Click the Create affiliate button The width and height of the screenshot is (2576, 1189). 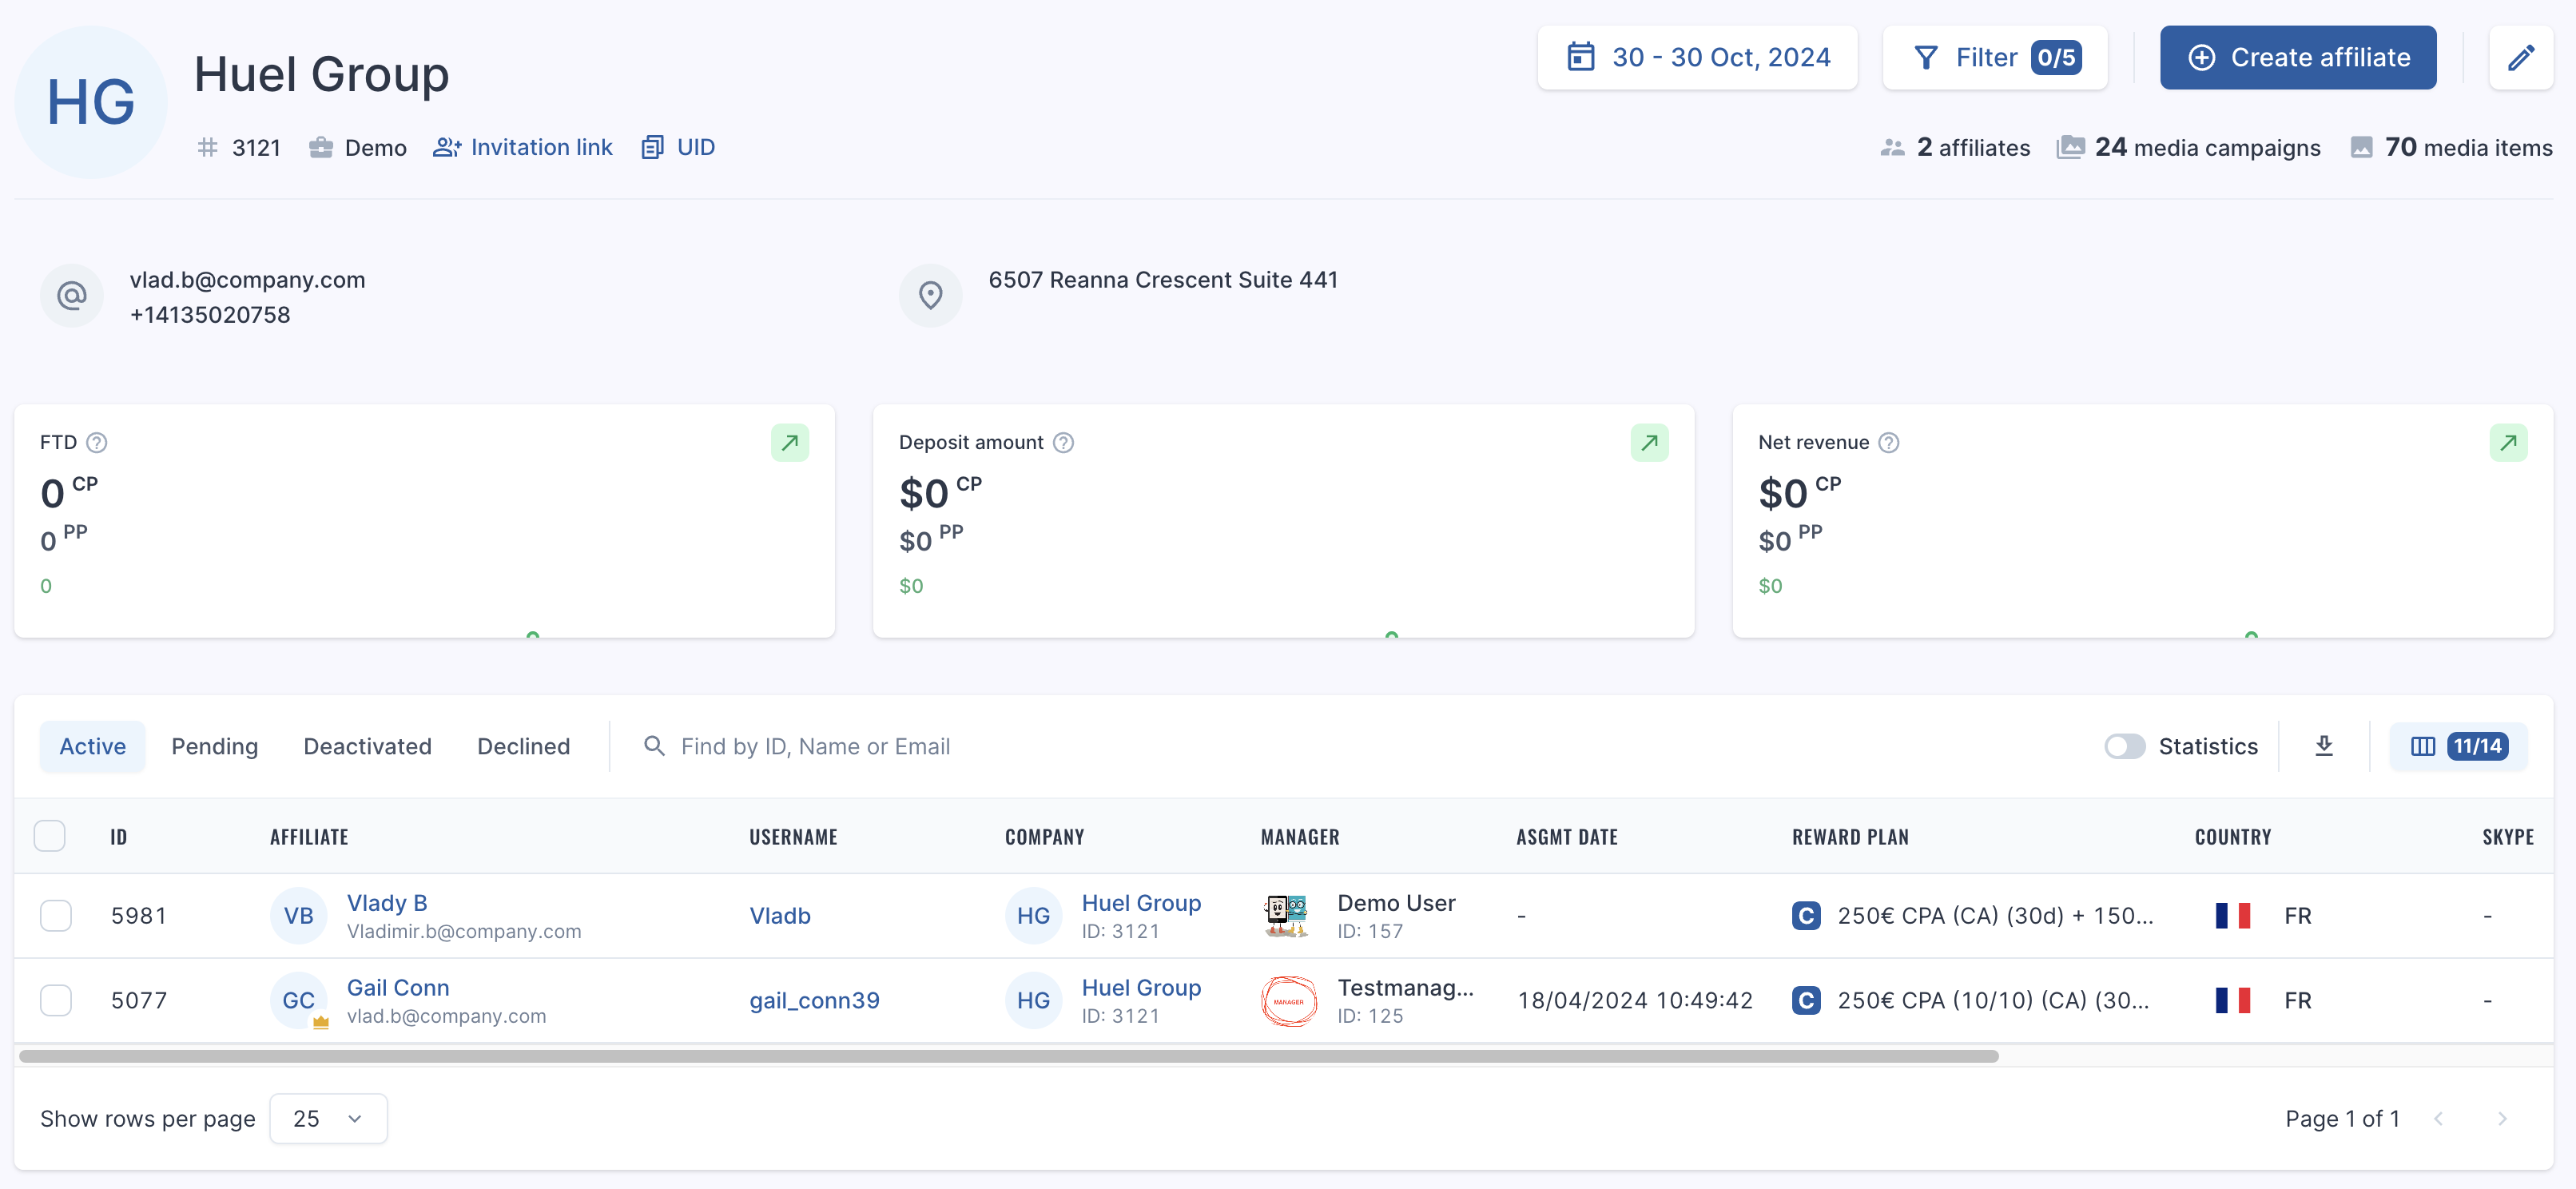point(2298,58)
